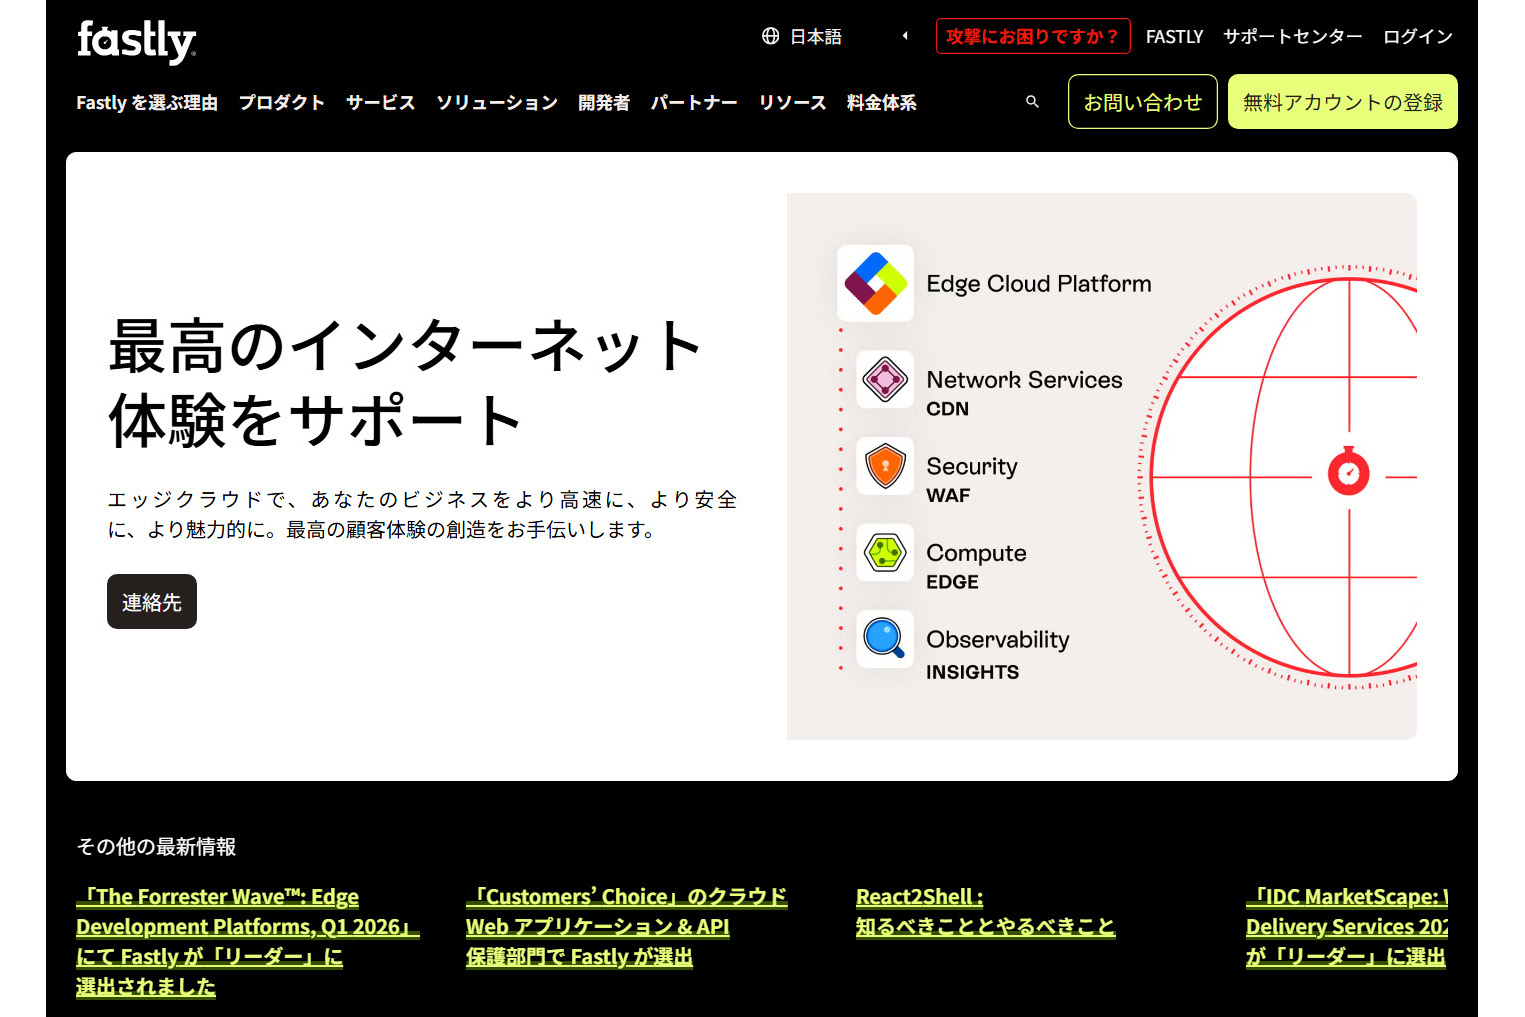Click the Compute Edge icon
Screen dimensions: 1525x1017
885,552
